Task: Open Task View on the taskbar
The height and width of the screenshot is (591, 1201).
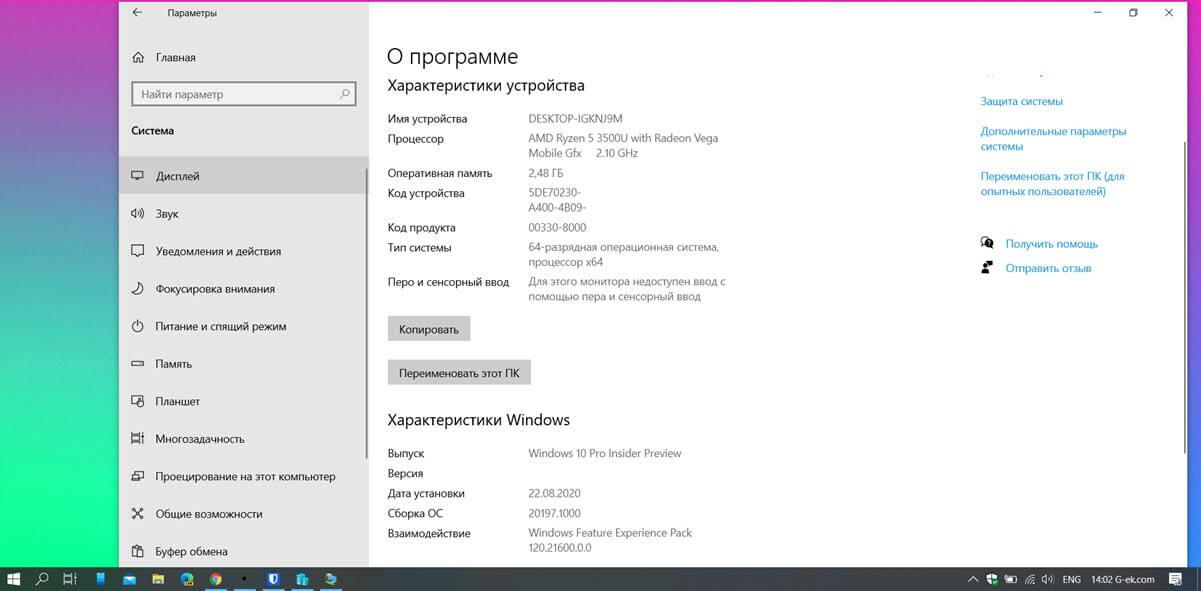Action: pyautogui.click(x=70, y=579)
